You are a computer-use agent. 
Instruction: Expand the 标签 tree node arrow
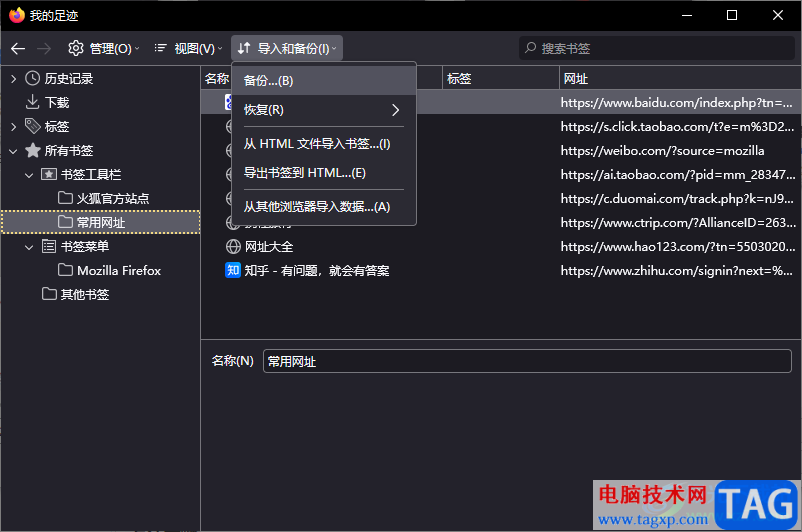[x=14, y=127]
